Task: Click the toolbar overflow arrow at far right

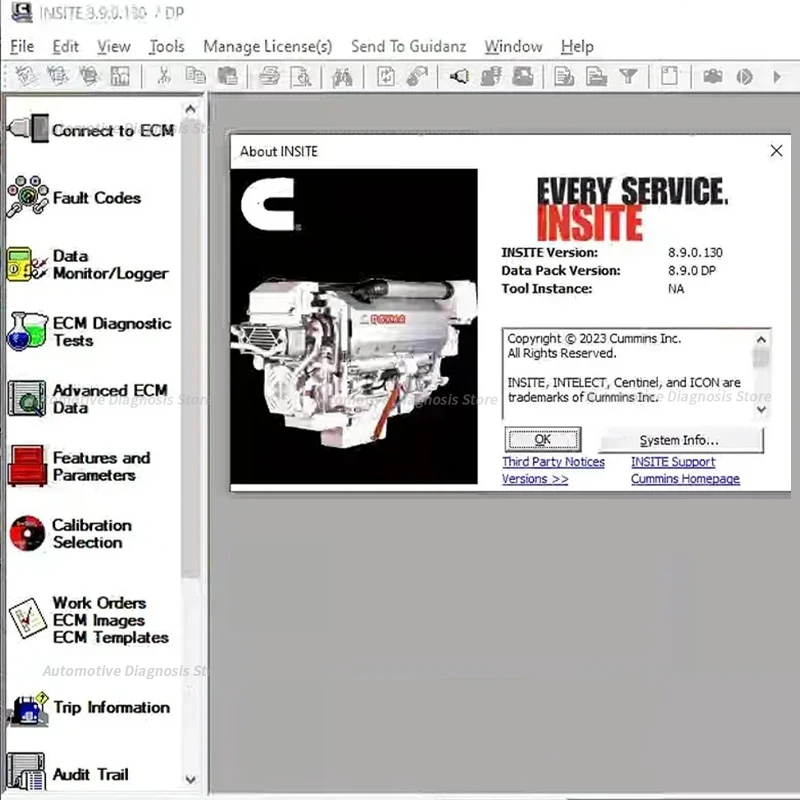Action: [777, 77]
